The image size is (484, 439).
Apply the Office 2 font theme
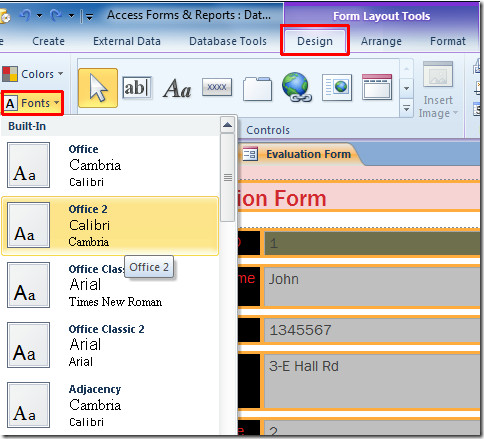pyautogui.click(x=110, y=226)
